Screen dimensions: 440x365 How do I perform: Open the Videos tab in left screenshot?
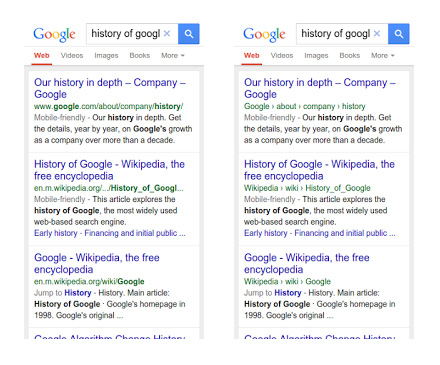72,56
